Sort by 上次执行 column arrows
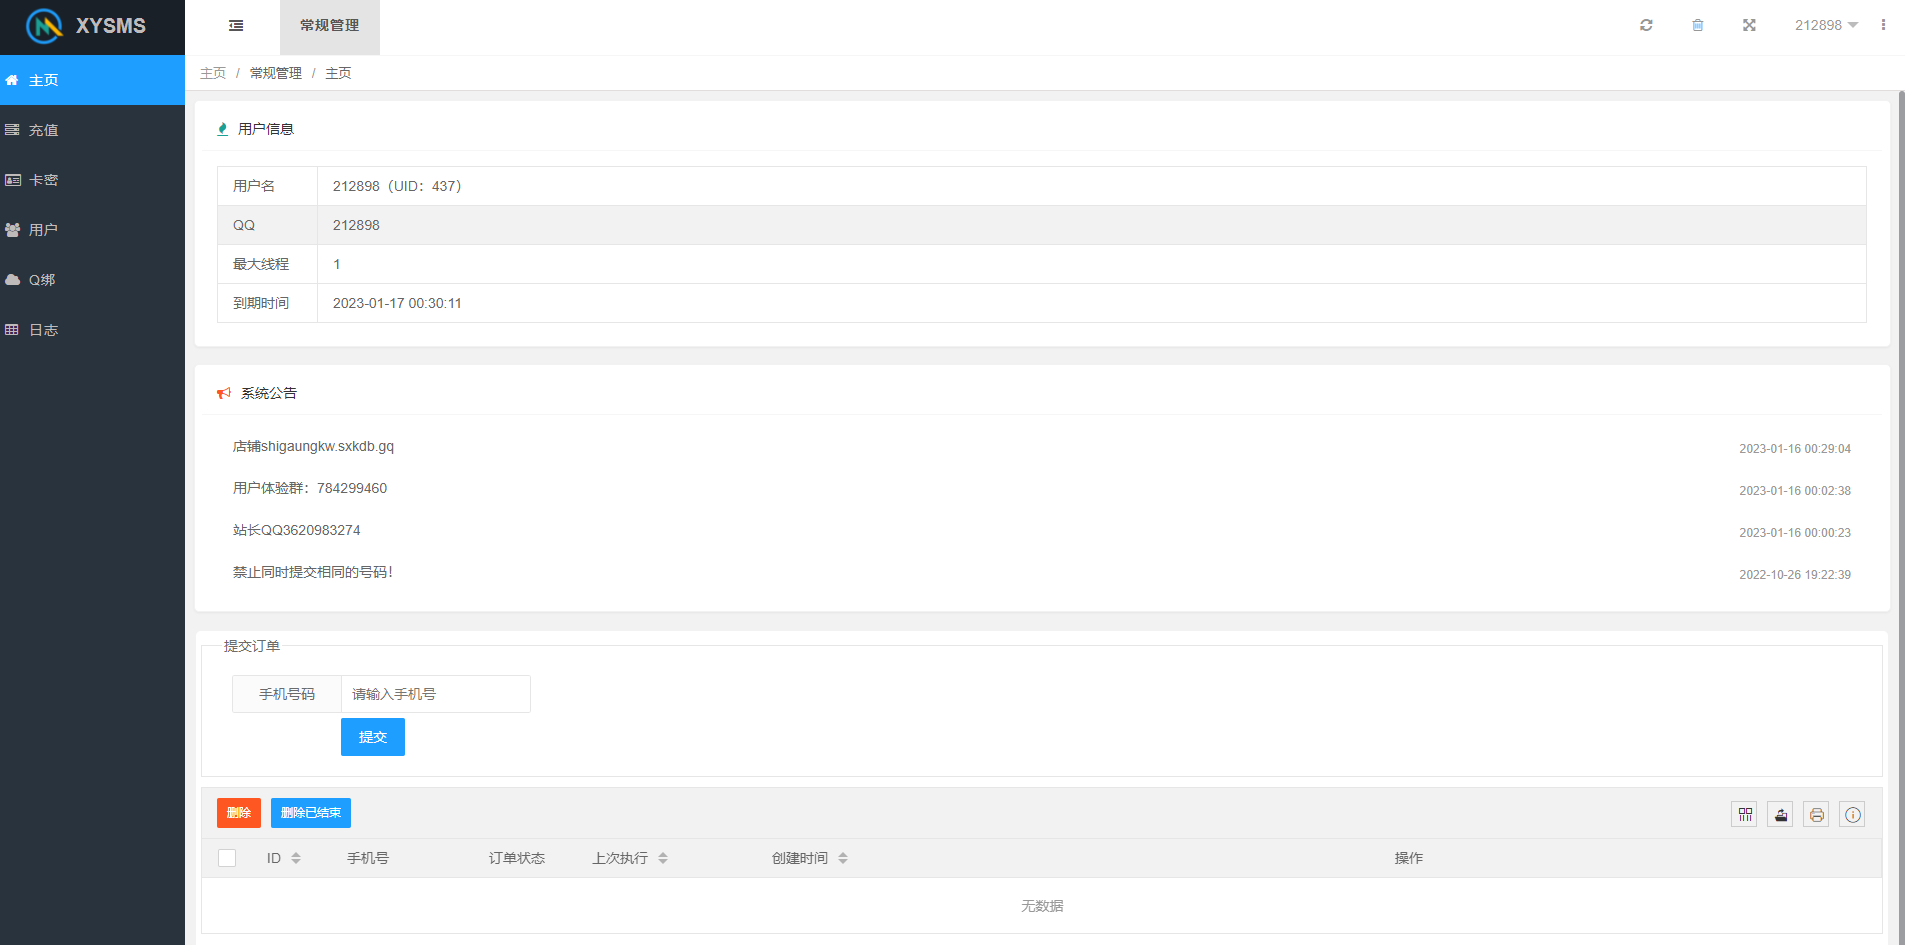 pos(663,858)
